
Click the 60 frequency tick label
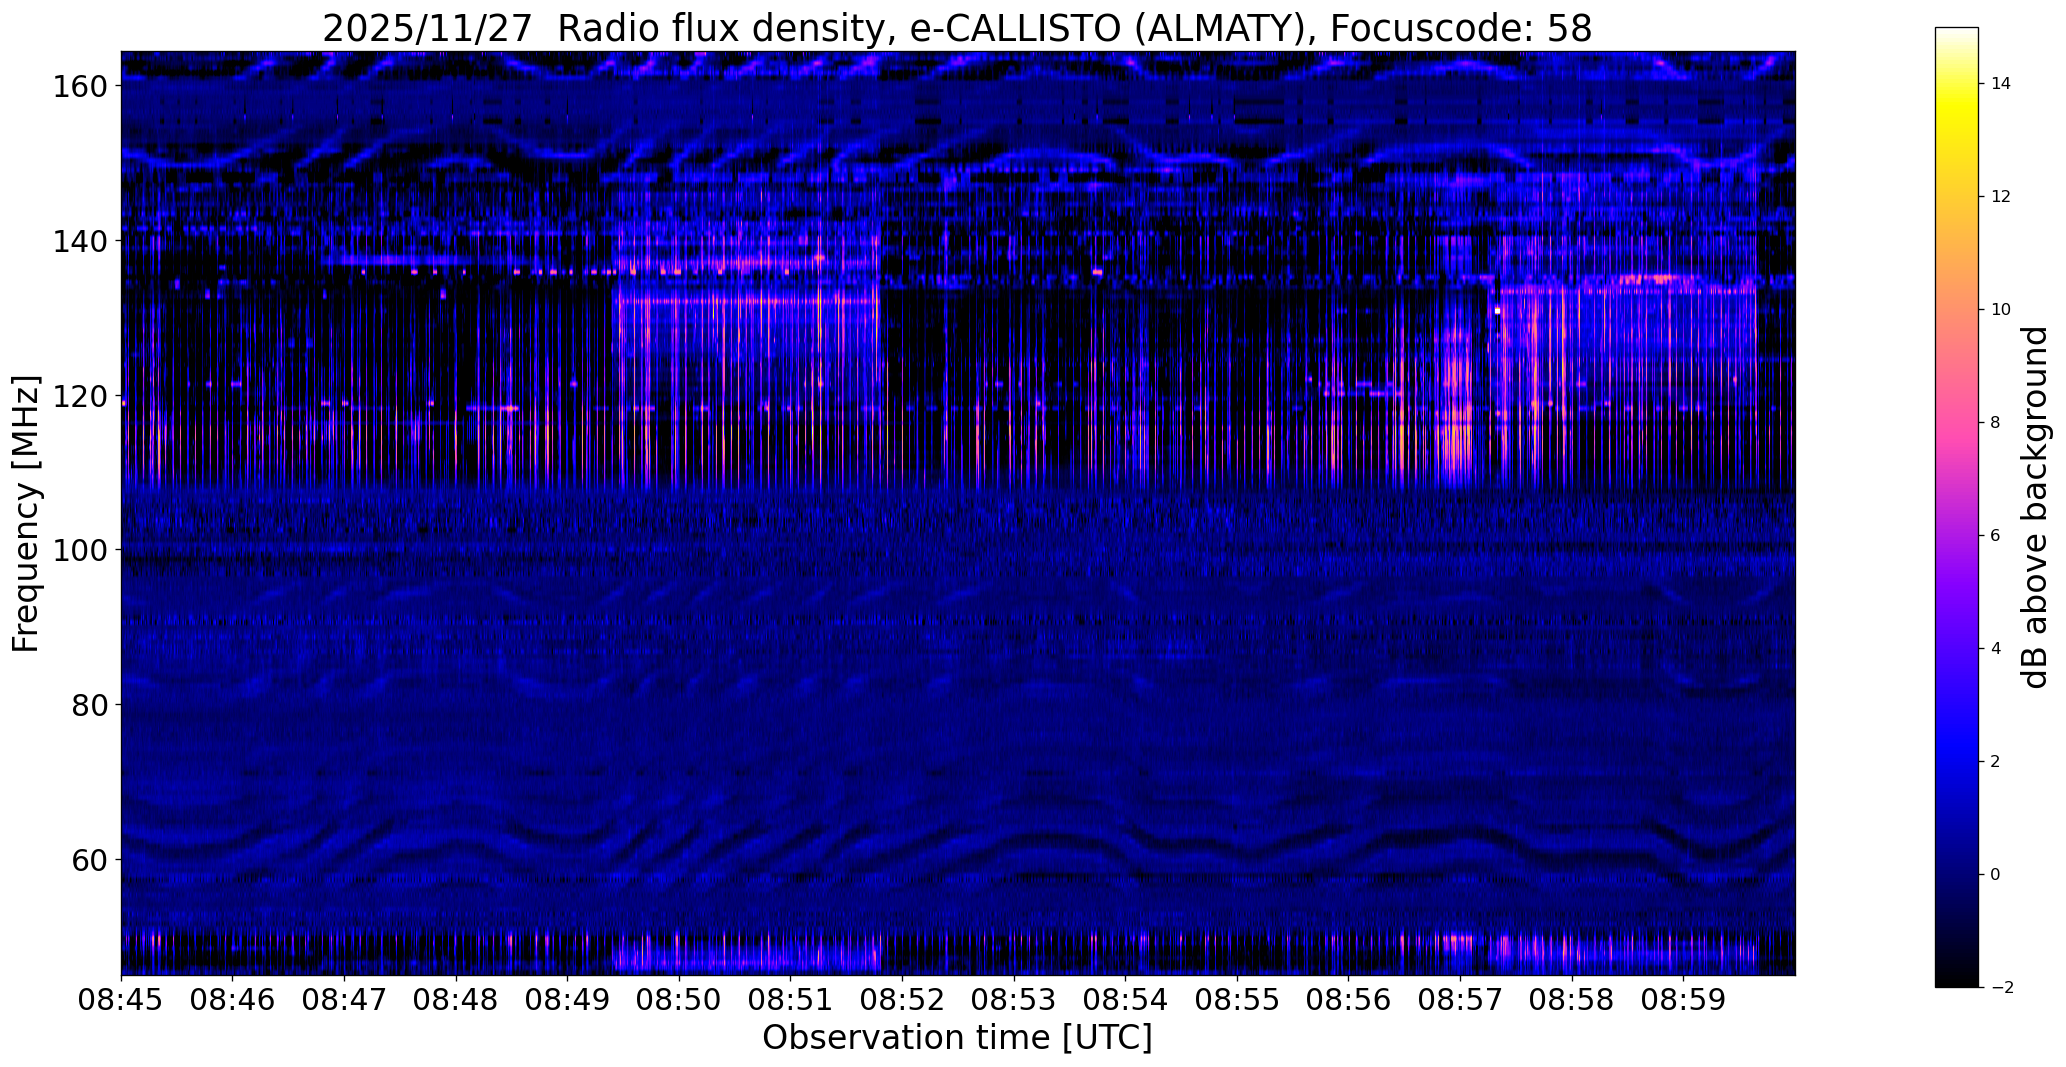[x=90, y=860]
